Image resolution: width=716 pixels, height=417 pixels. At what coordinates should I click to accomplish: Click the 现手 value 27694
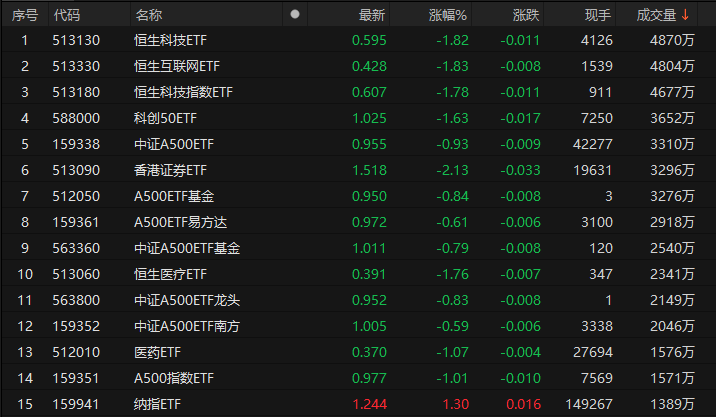[593, 353]
